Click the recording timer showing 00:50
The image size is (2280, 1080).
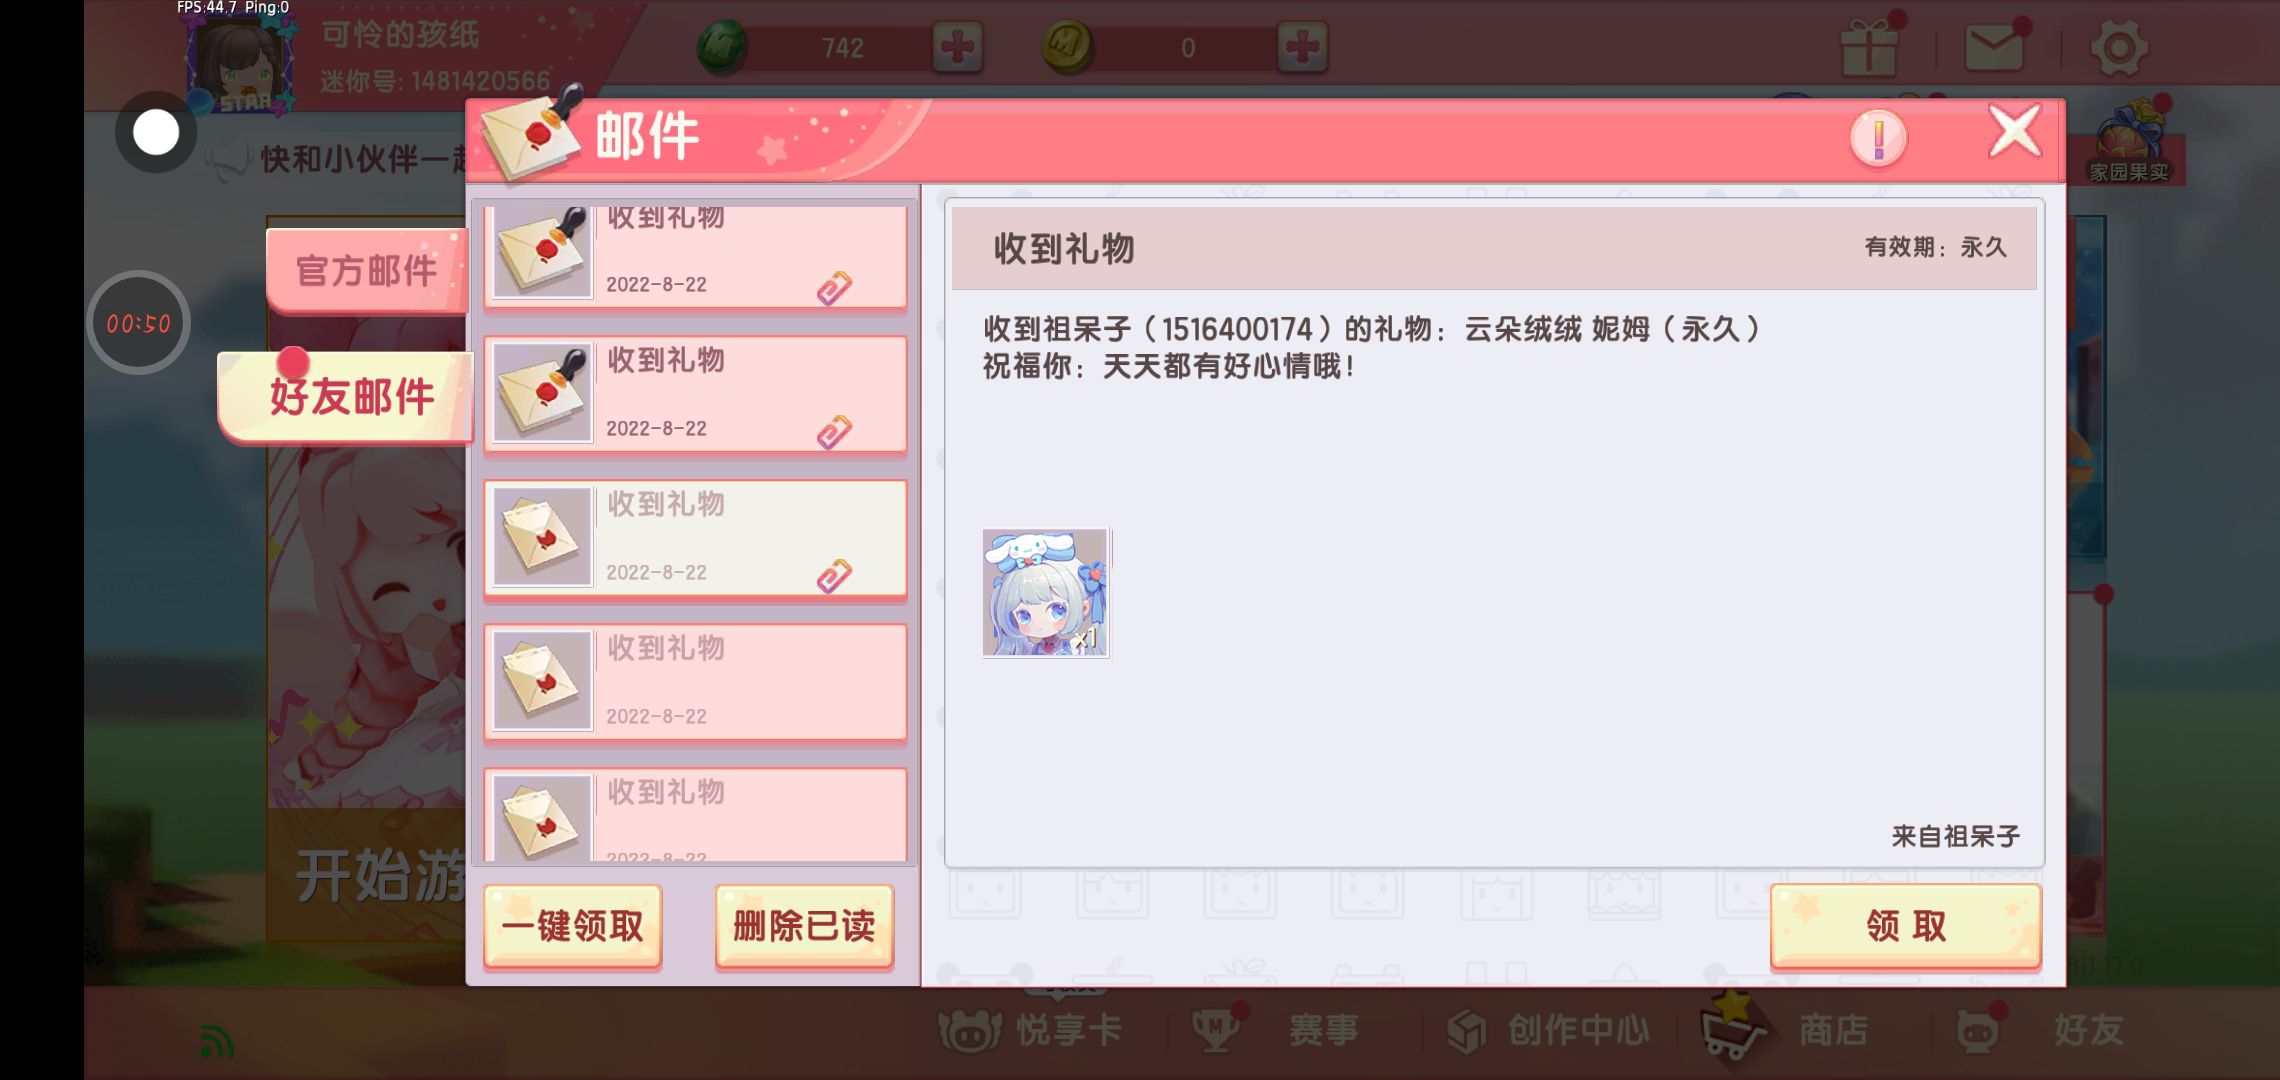point(138,323)
